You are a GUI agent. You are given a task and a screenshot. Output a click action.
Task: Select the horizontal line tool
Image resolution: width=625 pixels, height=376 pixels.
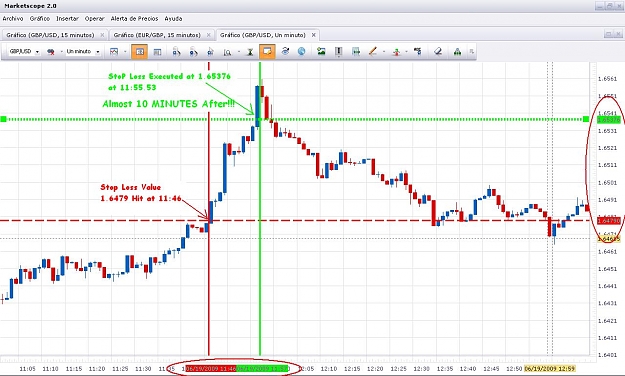pos(356,51)
